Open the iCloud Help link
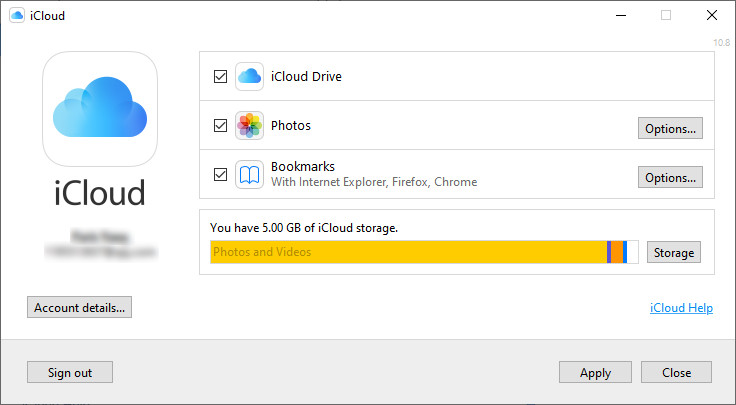 click(x=681, y=308)
